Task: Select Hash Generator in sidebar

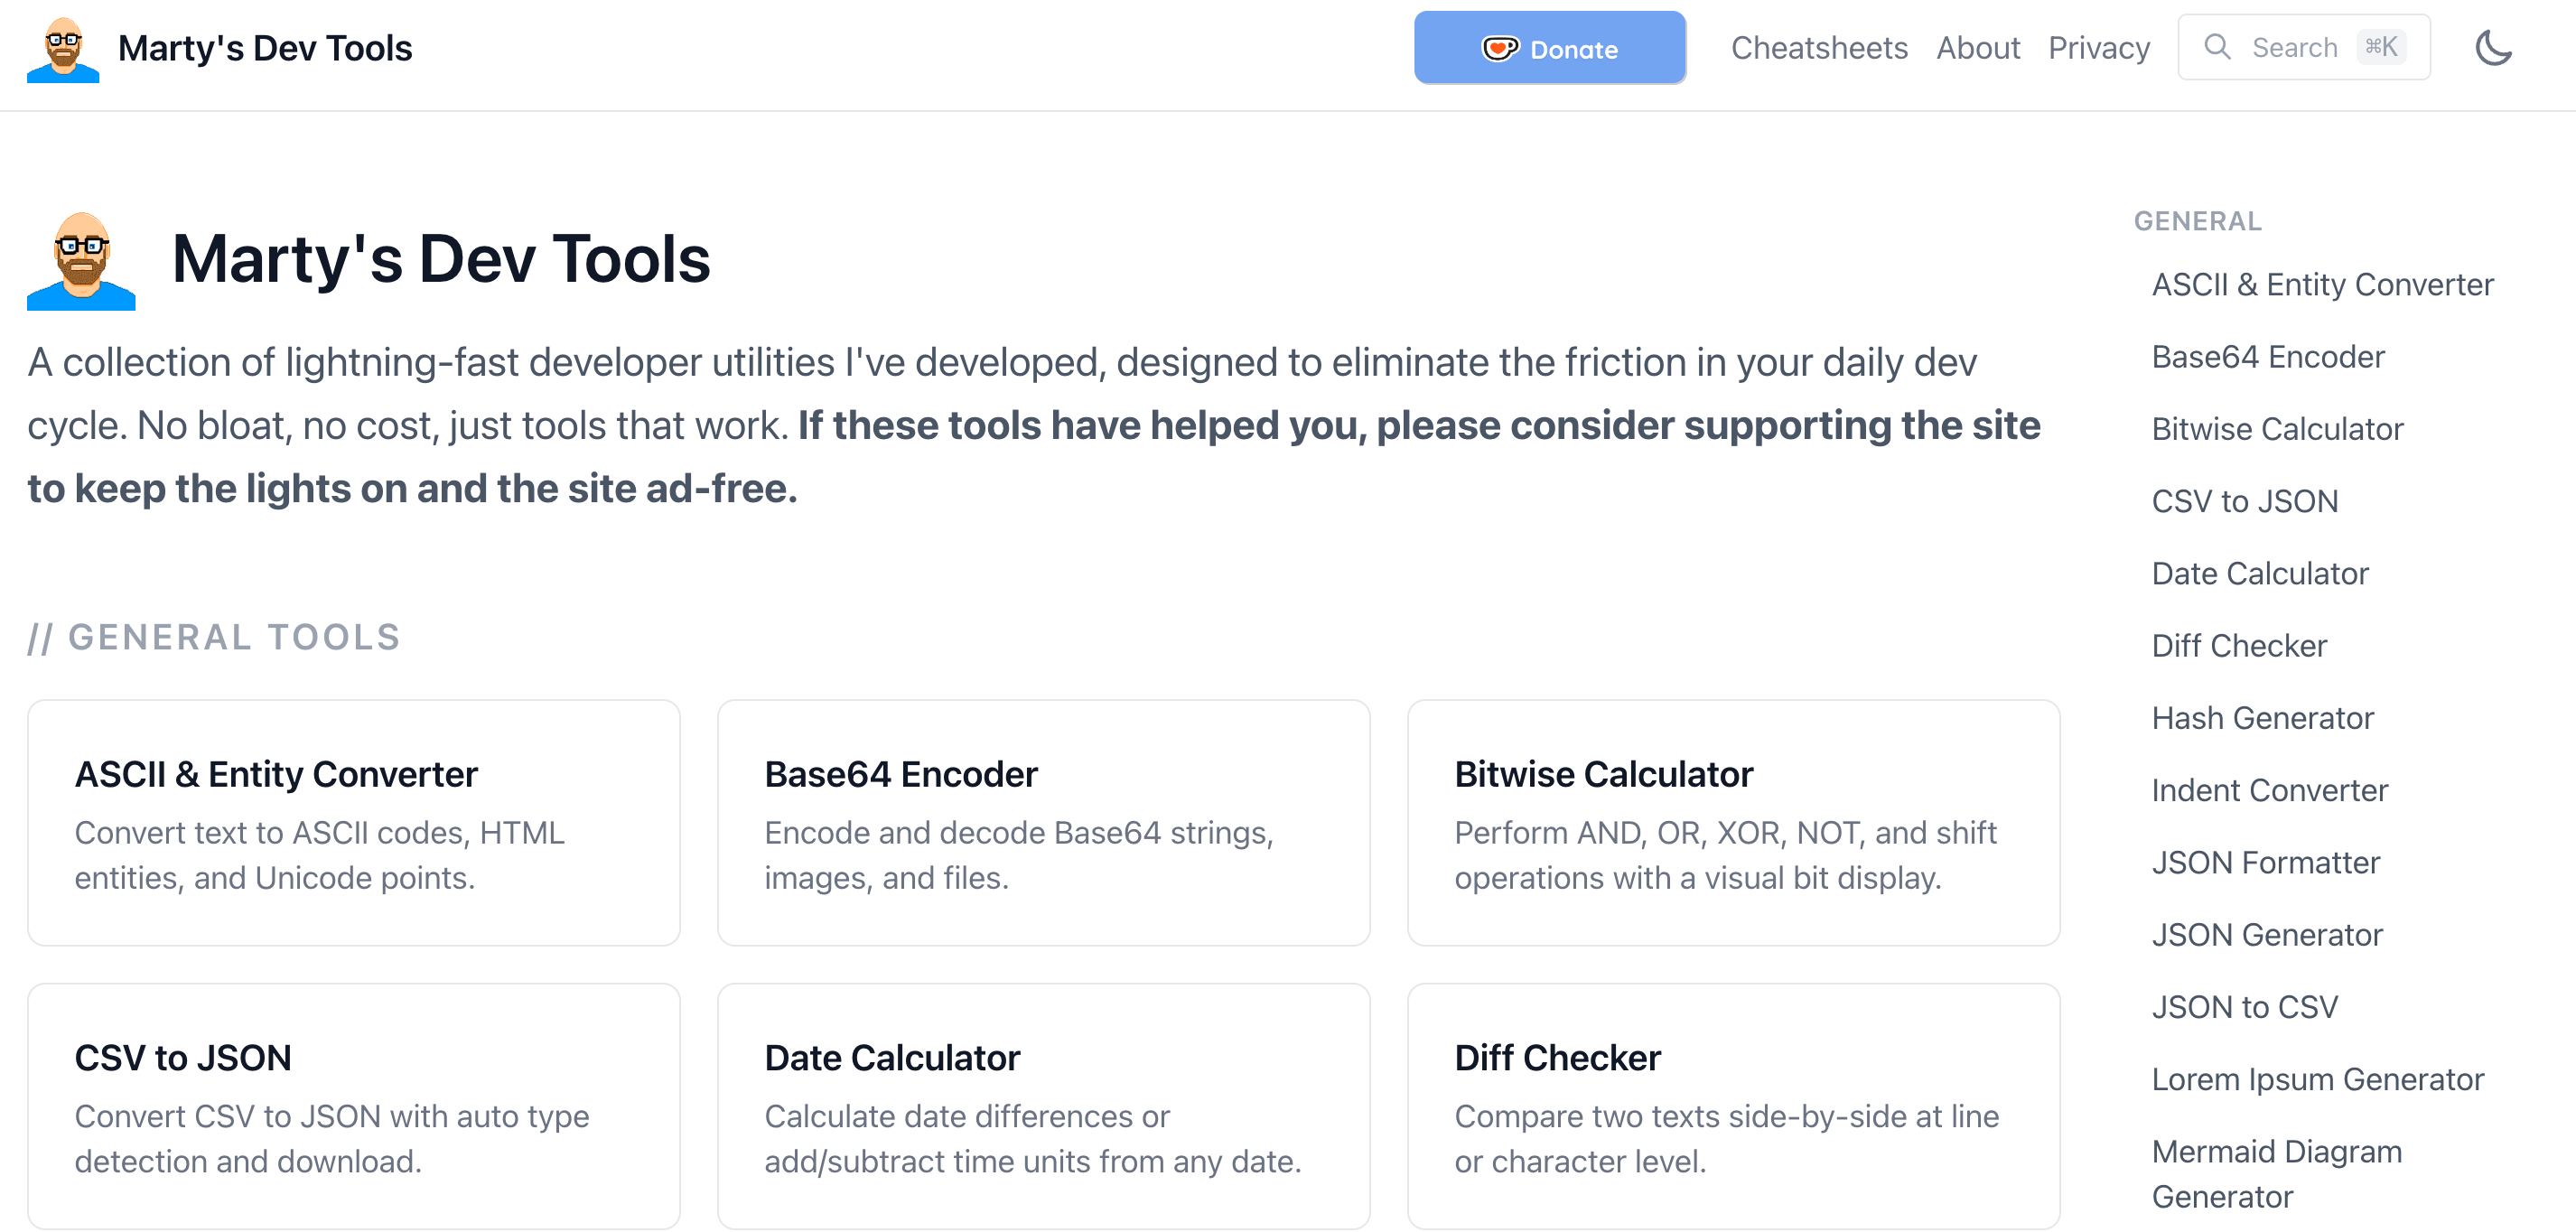Action: [x=2262, y=718]
